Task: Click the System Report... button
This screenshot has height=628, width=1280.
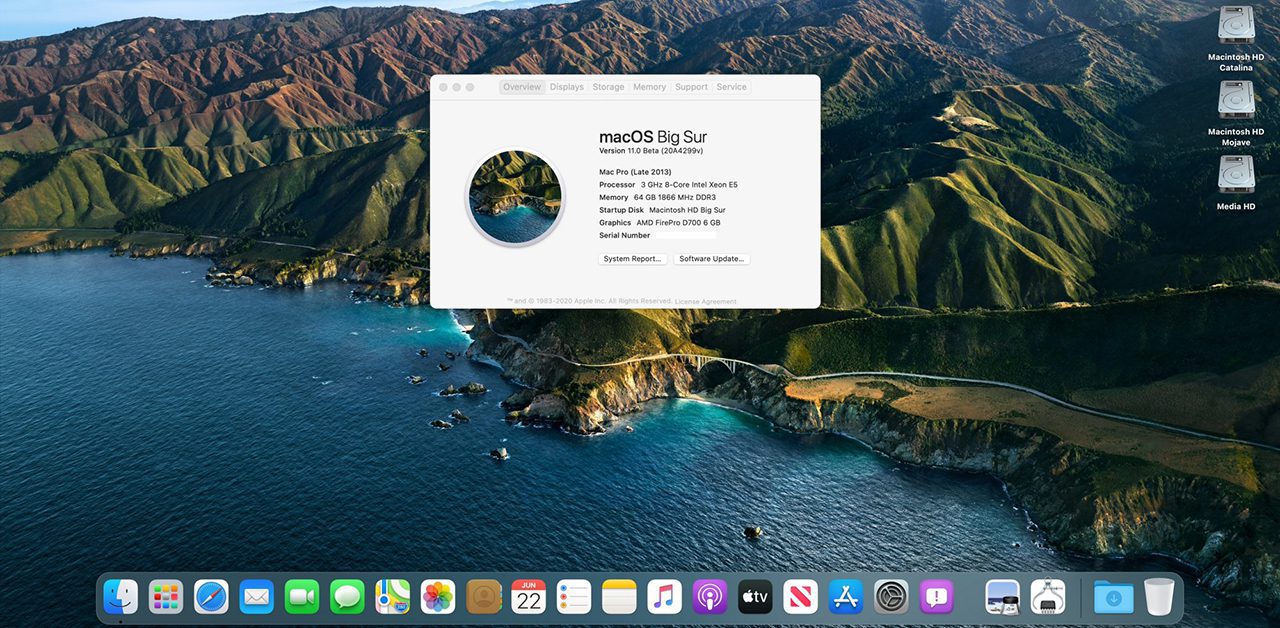Action: (633, 259)
